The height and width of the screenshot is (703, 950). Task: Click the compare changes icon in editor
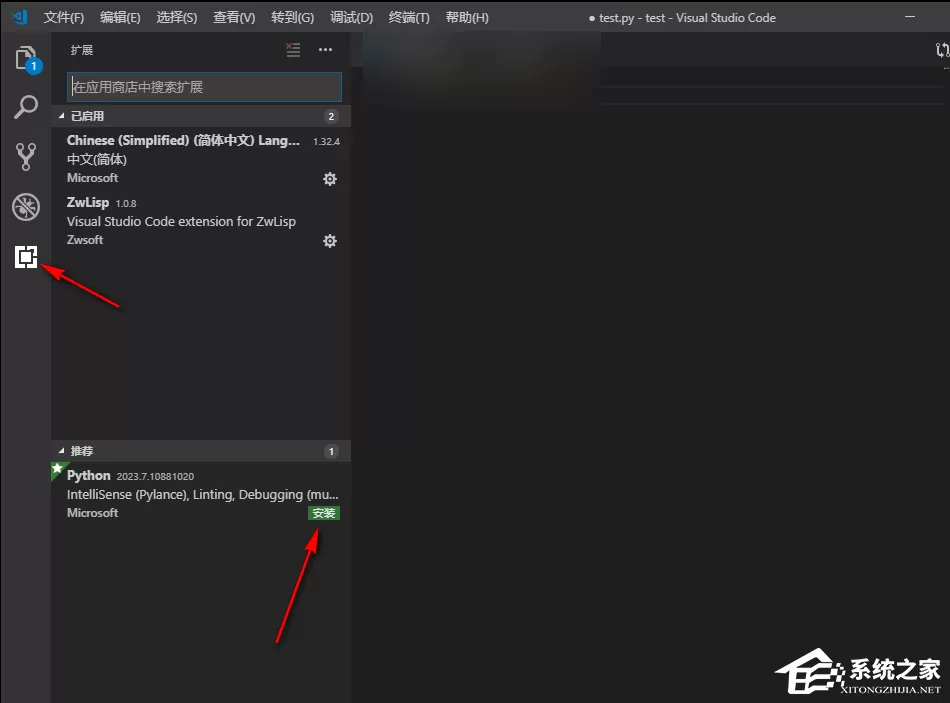[942, 50]
